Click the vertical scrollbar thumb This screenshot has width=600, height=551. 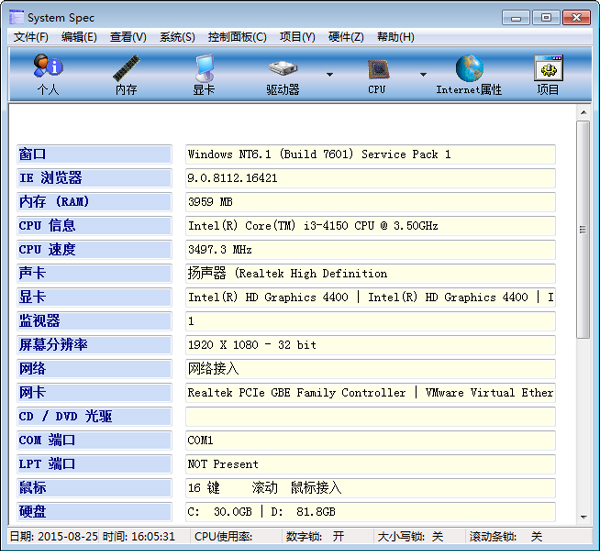[583, 230]
